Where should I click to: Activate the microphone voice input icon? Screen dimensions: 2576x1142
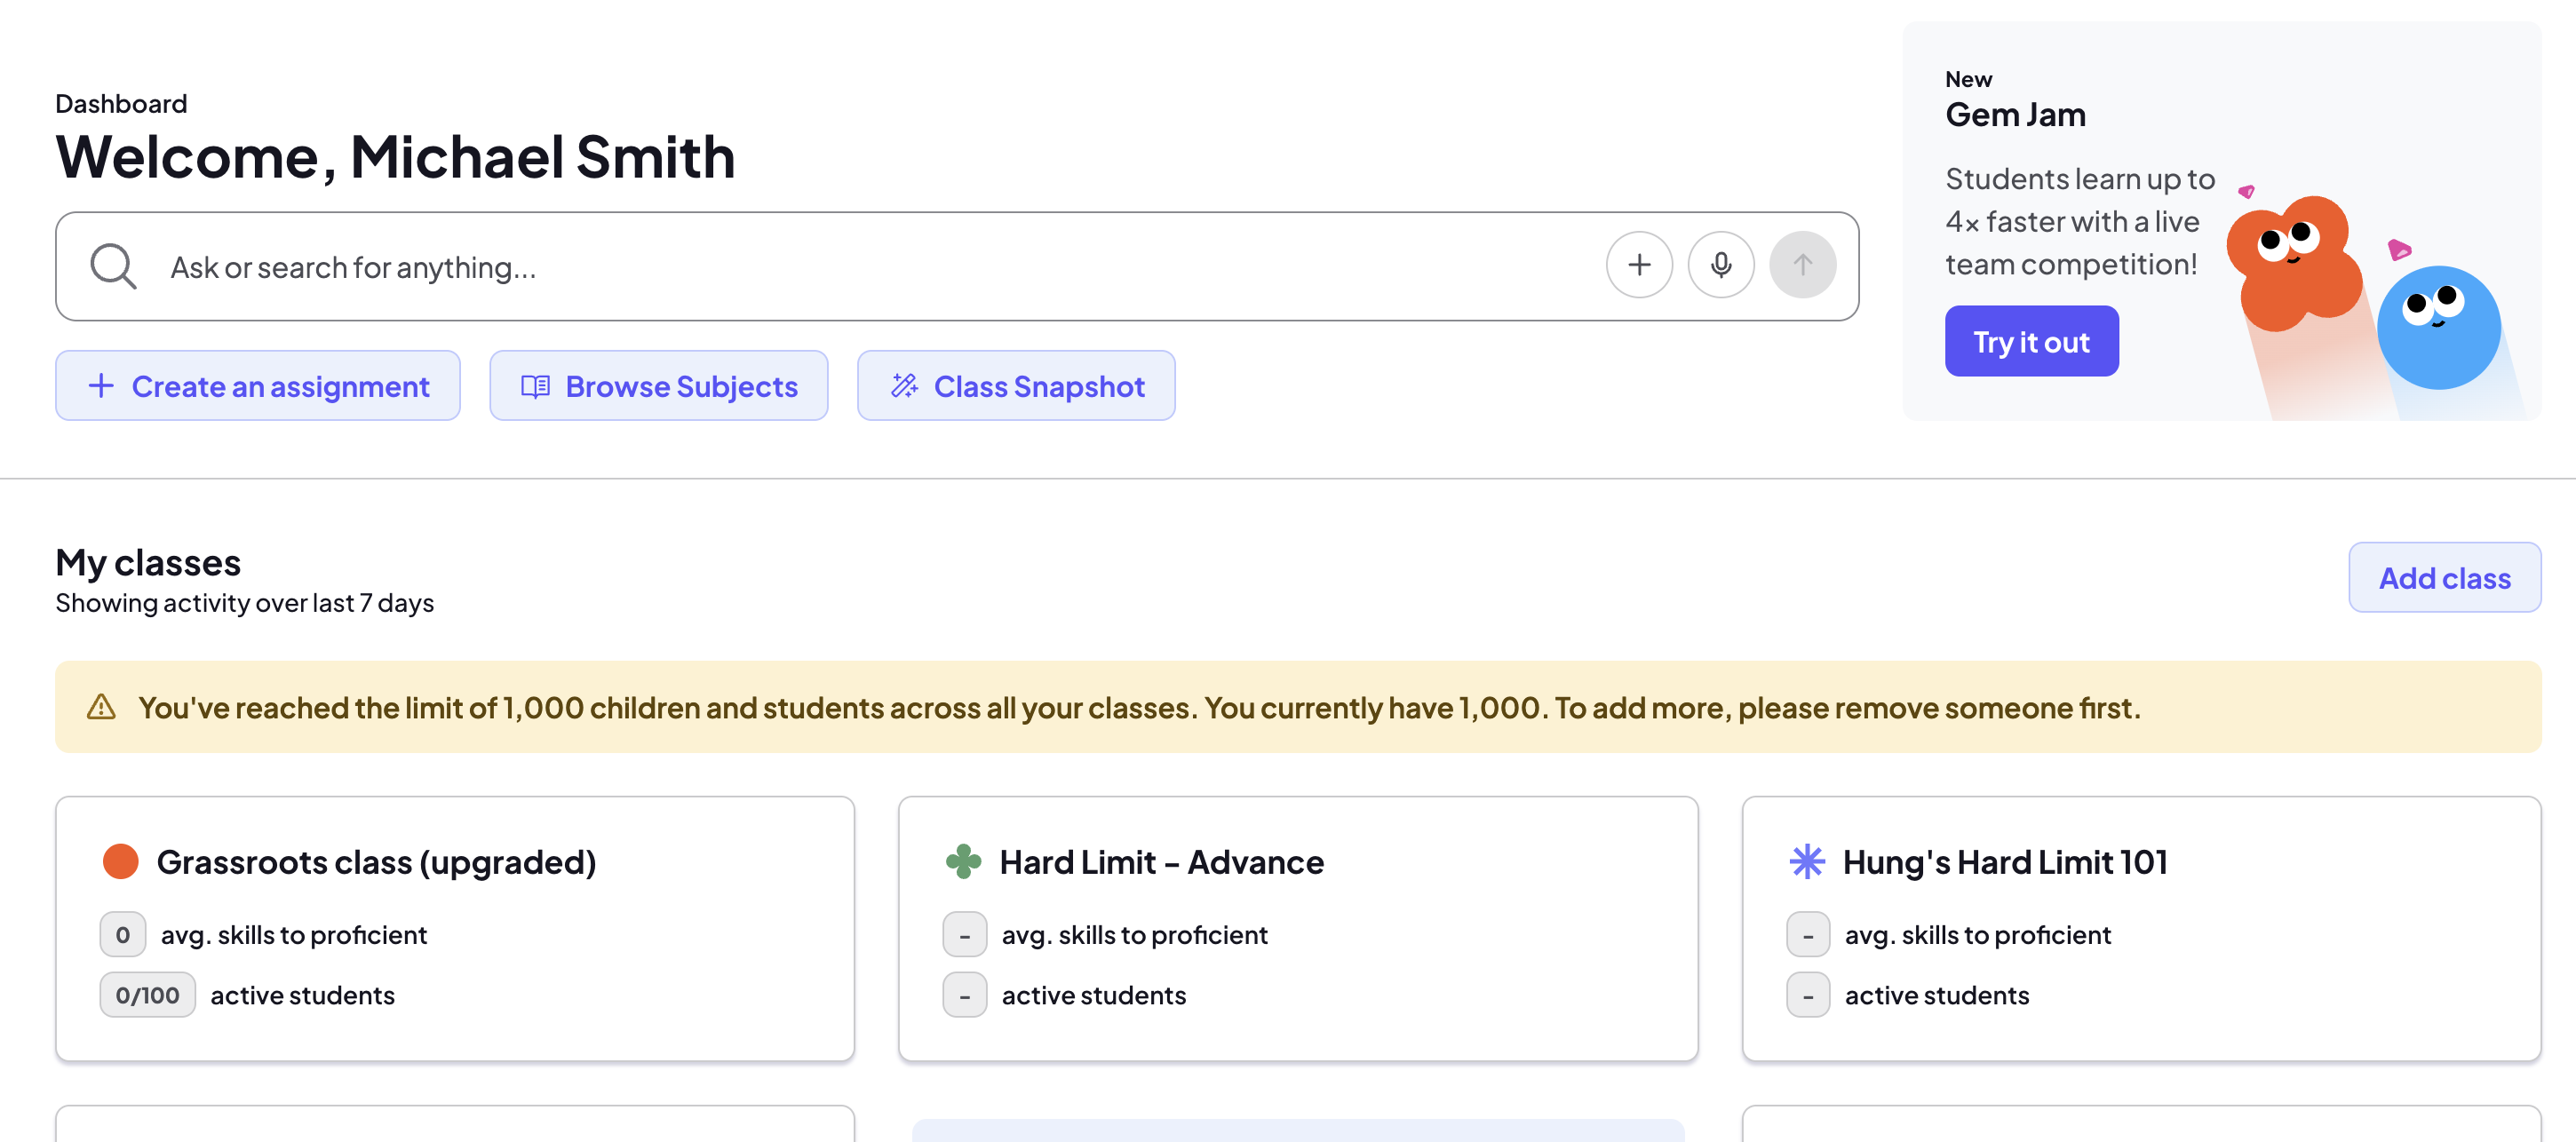click(1720, 265)
